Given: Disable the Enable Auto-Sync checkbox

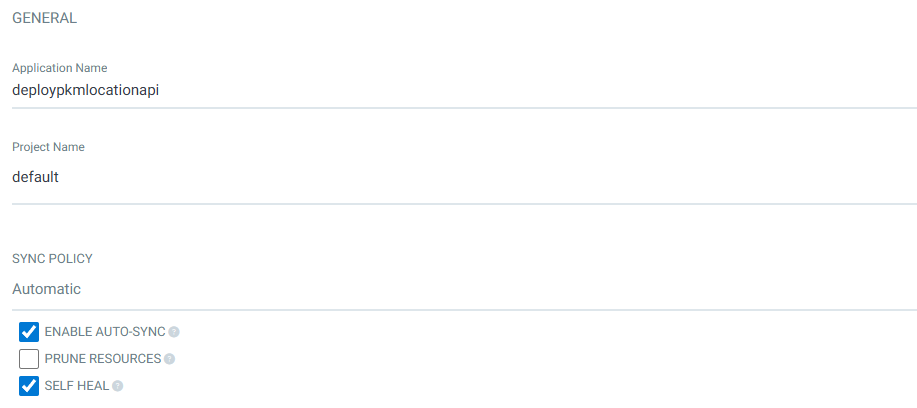Looking at the screenshot, I should point(29,332).
